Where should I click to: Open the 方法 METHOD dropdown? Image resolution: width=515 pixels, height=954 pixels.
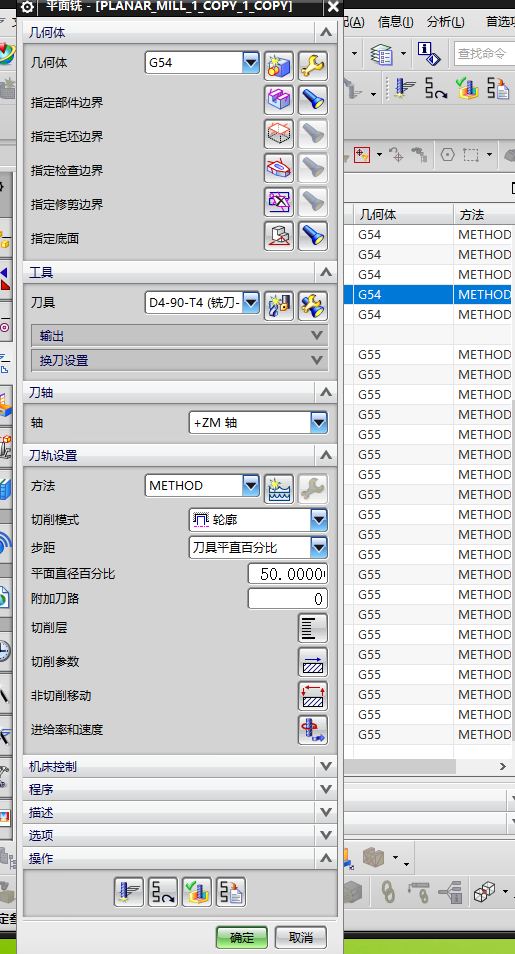pos(251,486)
